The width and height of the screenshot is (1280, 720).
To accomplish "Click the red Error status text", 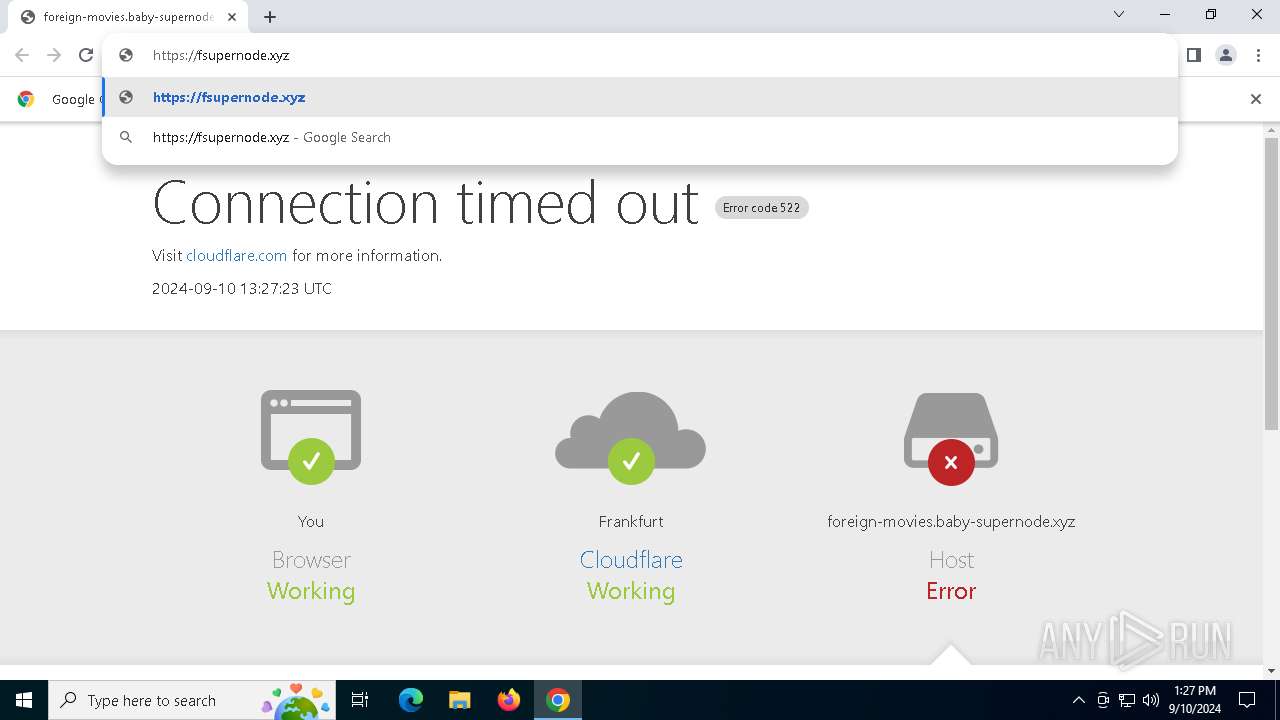I will (951, 591).
